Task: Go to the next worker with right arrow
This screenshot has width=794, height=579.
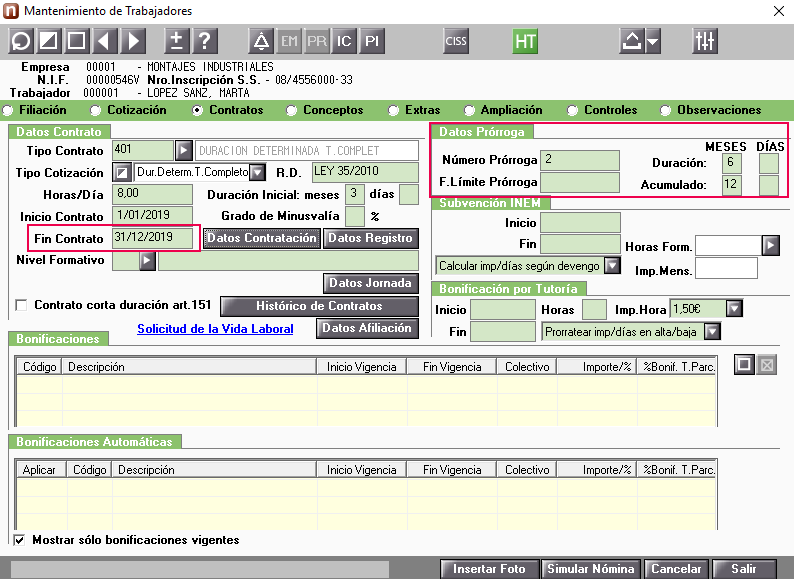Action: tap(133, 41)
